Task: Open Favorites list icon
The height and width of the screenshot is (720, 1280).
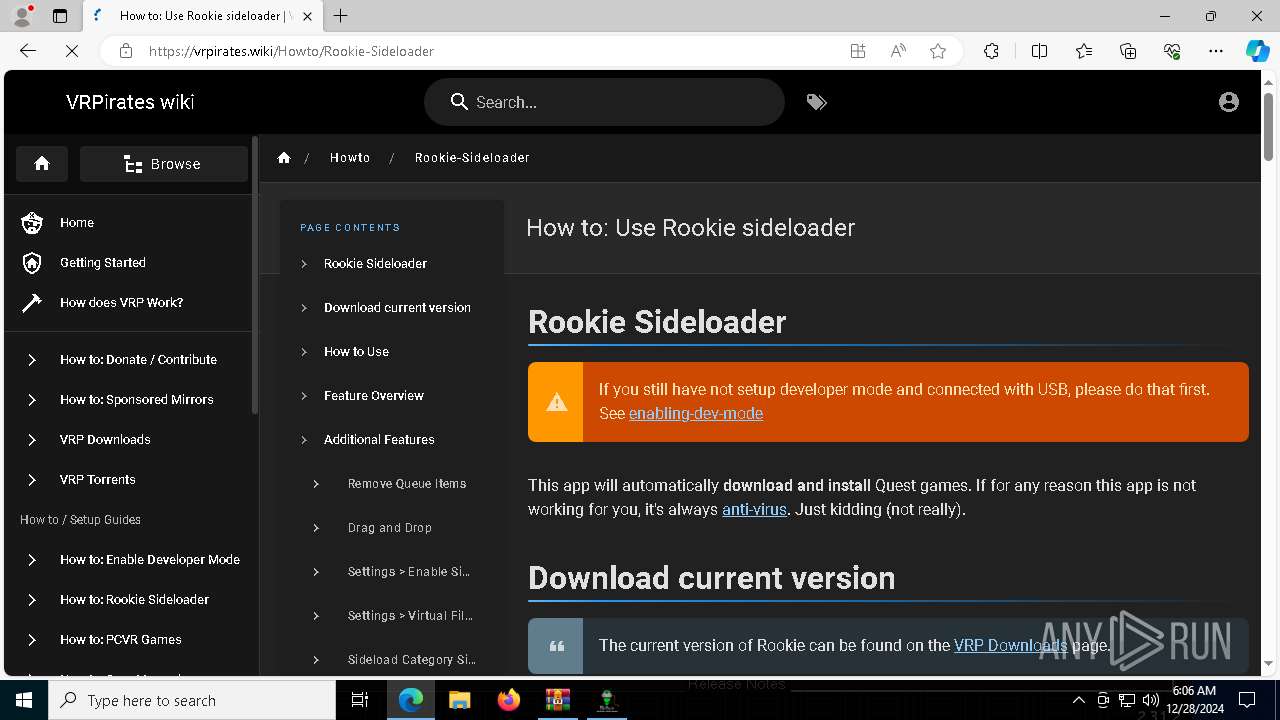Action: 1084,51
